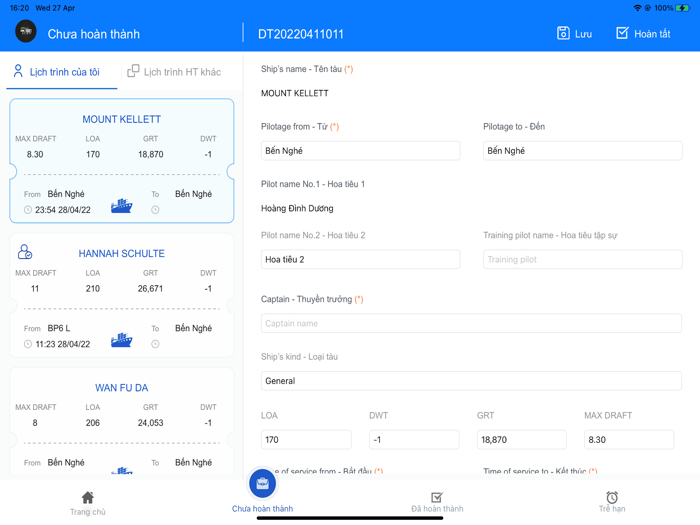Click the battery indicator in status bar
The height and width of the screenshot is (525, 700).
(x=683, y=8)
